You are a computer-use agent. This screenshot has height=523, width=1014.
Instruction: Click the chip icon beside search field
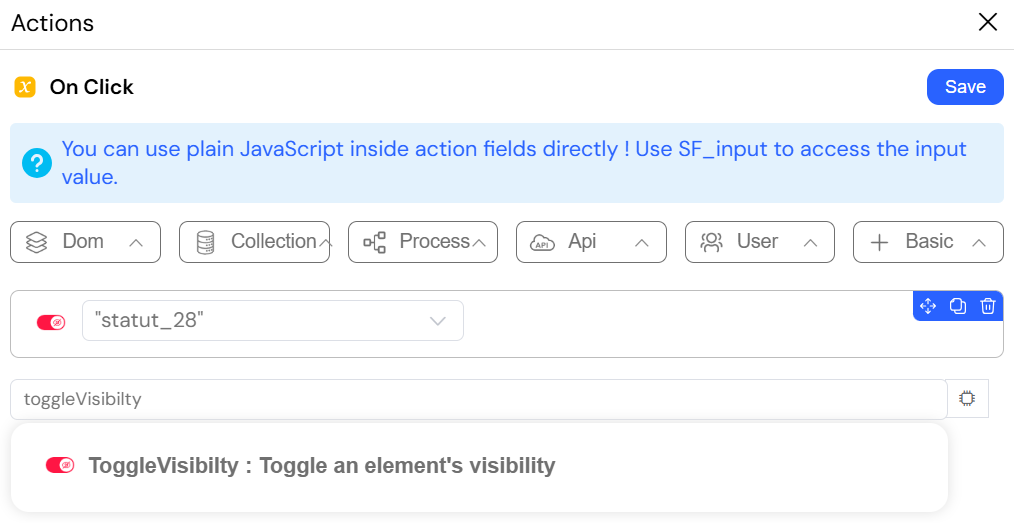click(967, 398)
